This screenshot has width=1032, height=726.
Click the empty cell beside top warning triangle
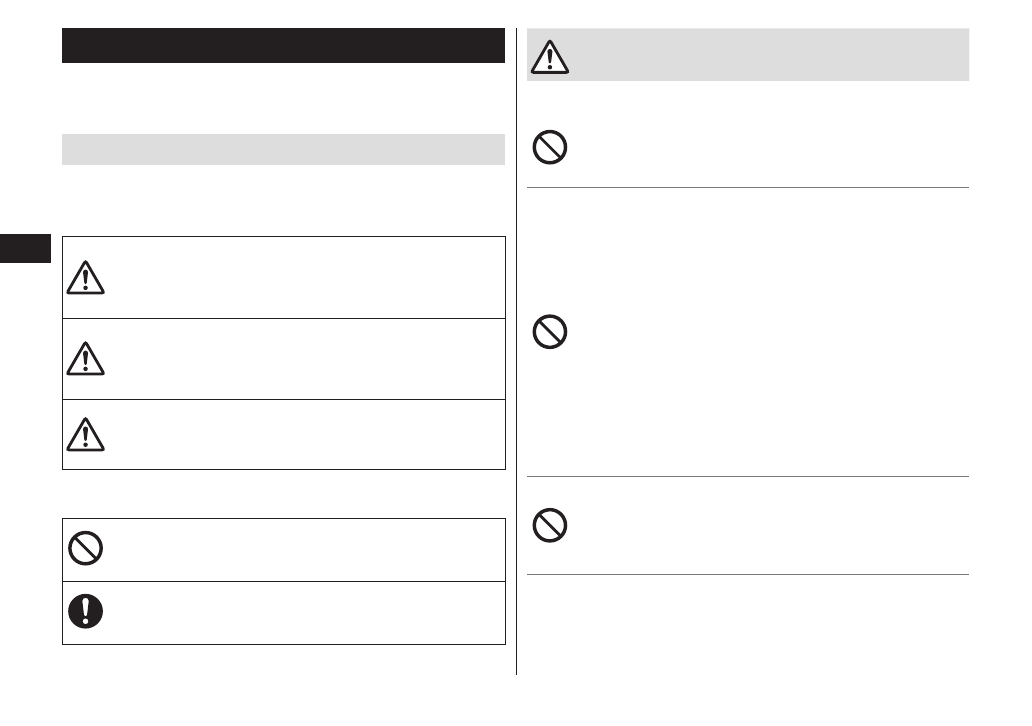coord(300,278)
